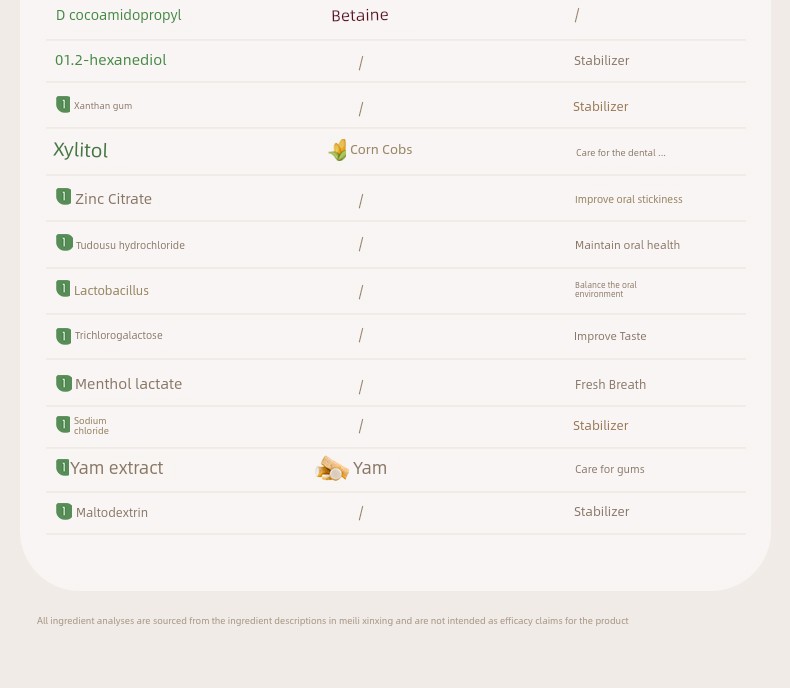Click the corn cob icon

[338, 150]
